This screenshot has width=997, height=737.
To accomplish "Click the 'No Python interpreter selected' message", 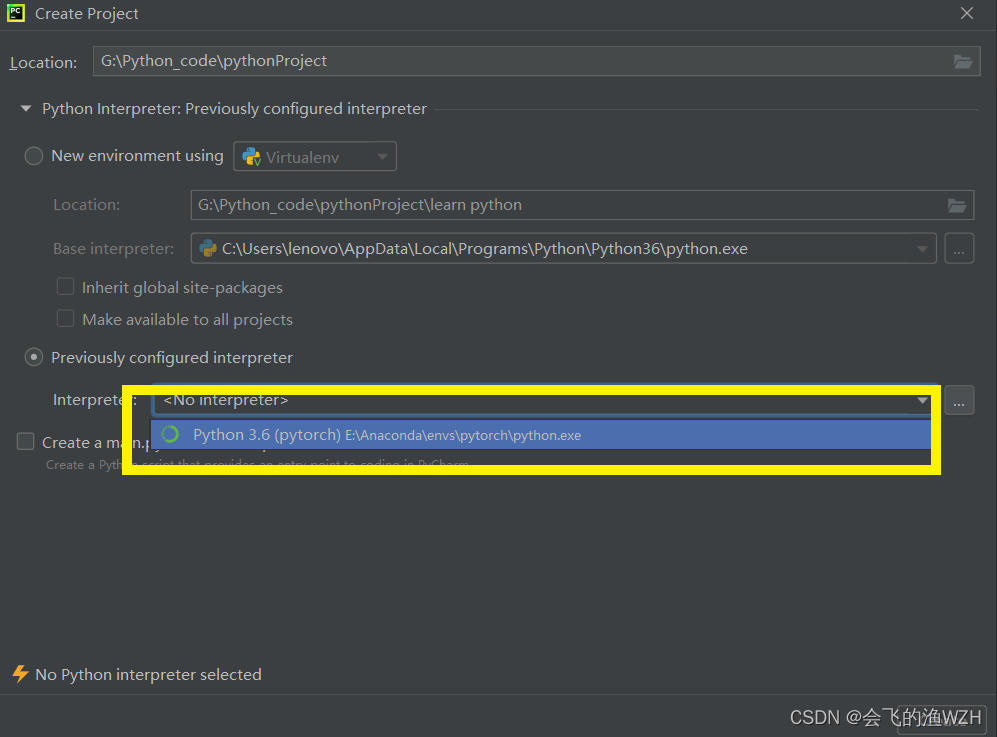I will pos(148,675).
